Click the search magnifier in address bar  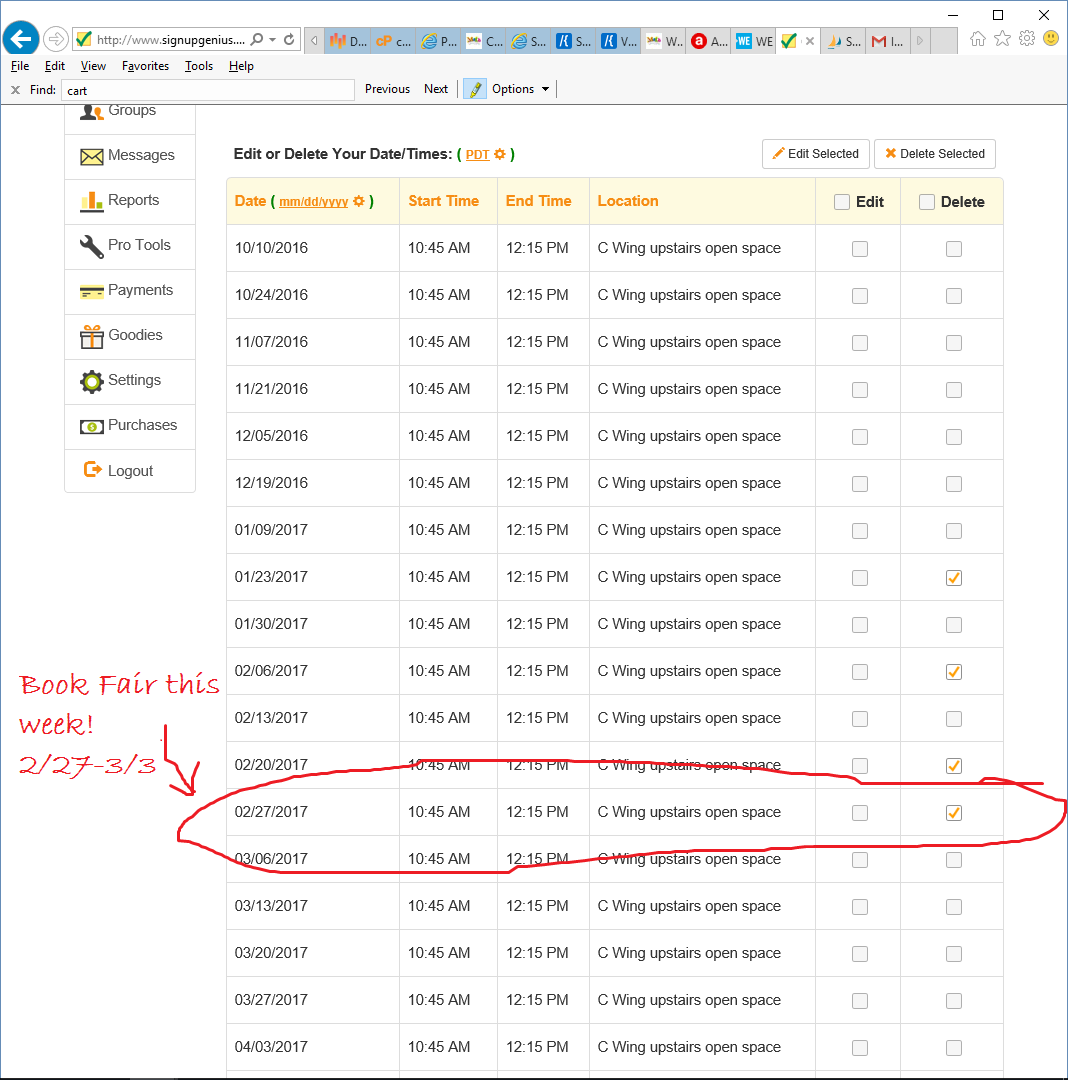click(x=257, y=40)
